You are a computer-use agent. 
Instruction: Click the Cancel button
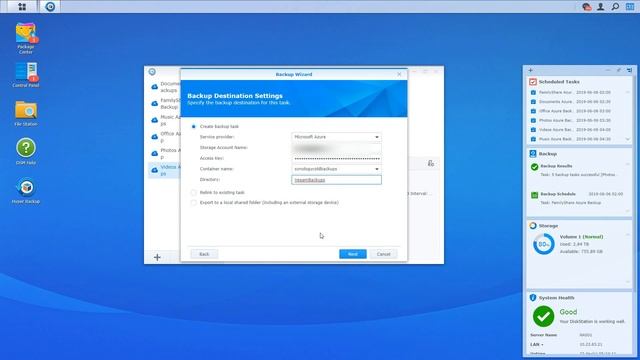tap(384, 254)
